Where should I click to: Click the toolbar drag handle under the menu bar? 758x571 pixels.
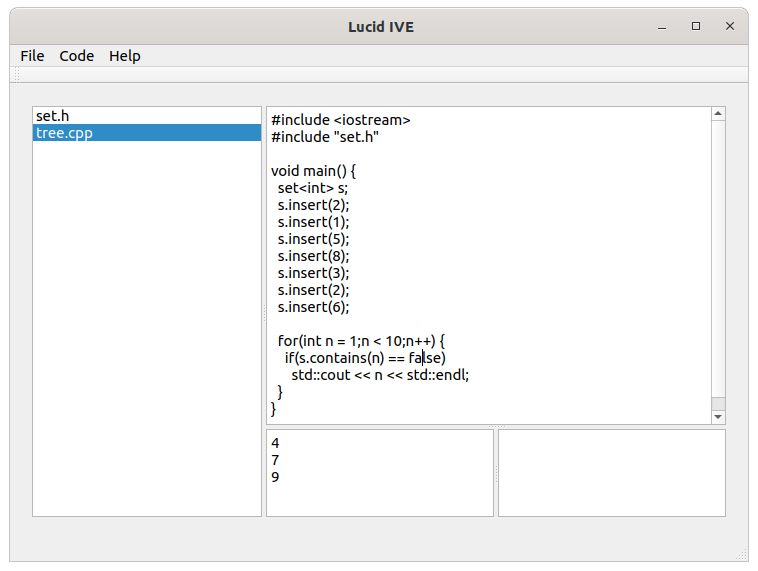[x=16, y=75]
